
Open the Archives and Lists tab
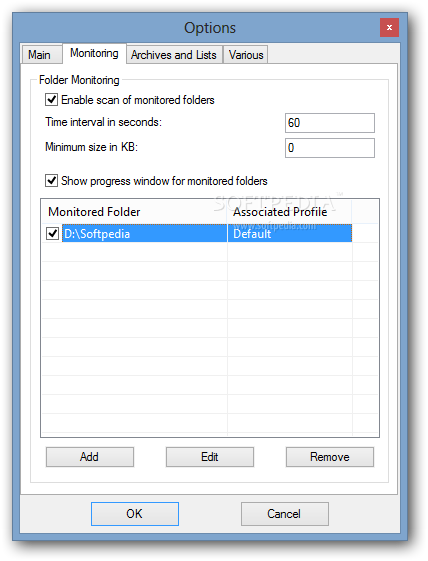[174, 55]
